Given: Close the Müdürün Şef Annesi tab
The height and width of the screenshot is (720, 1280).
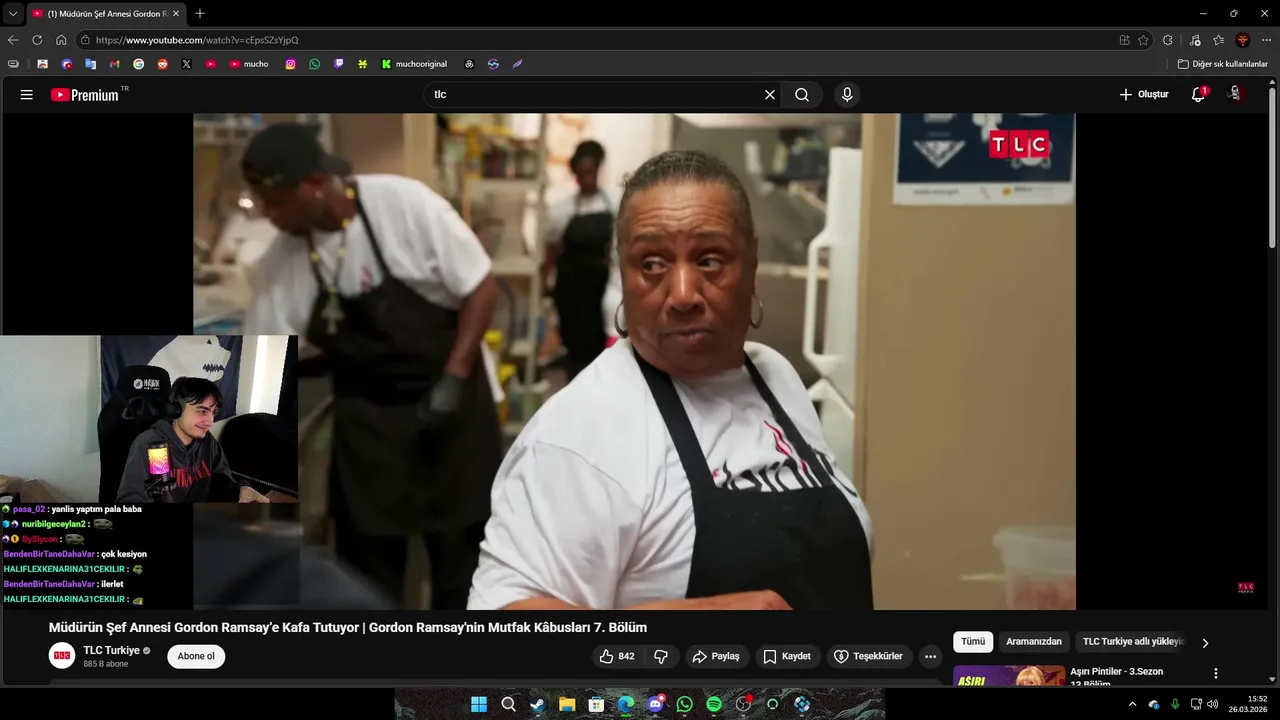Looking at the screenshot, I should pos(176,14).
